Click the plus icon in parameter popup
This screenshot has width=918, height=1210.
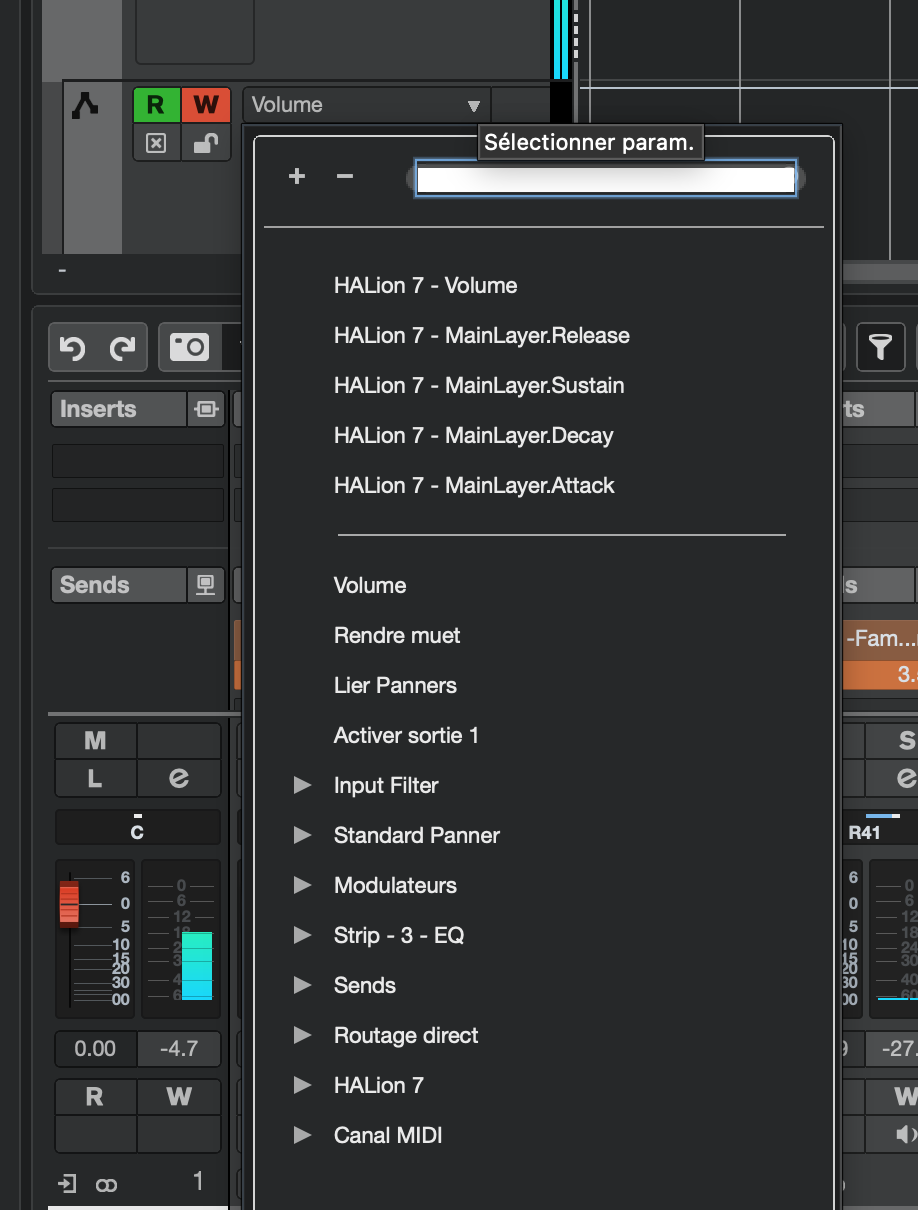(296, 177)
